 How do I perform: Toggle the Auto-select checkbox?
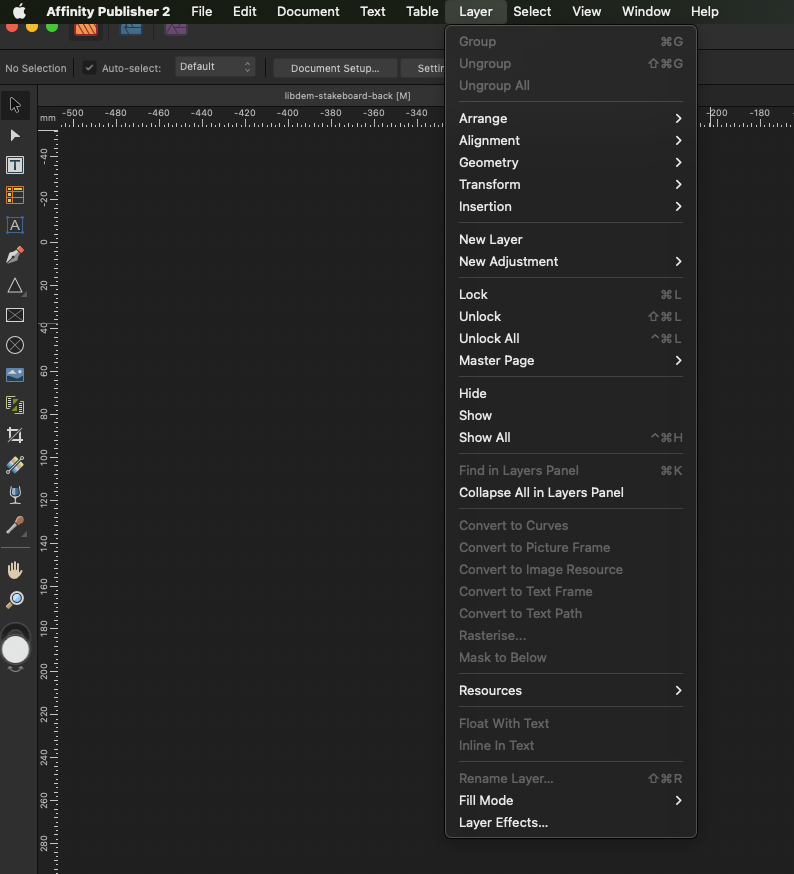[x=89, y=68]
